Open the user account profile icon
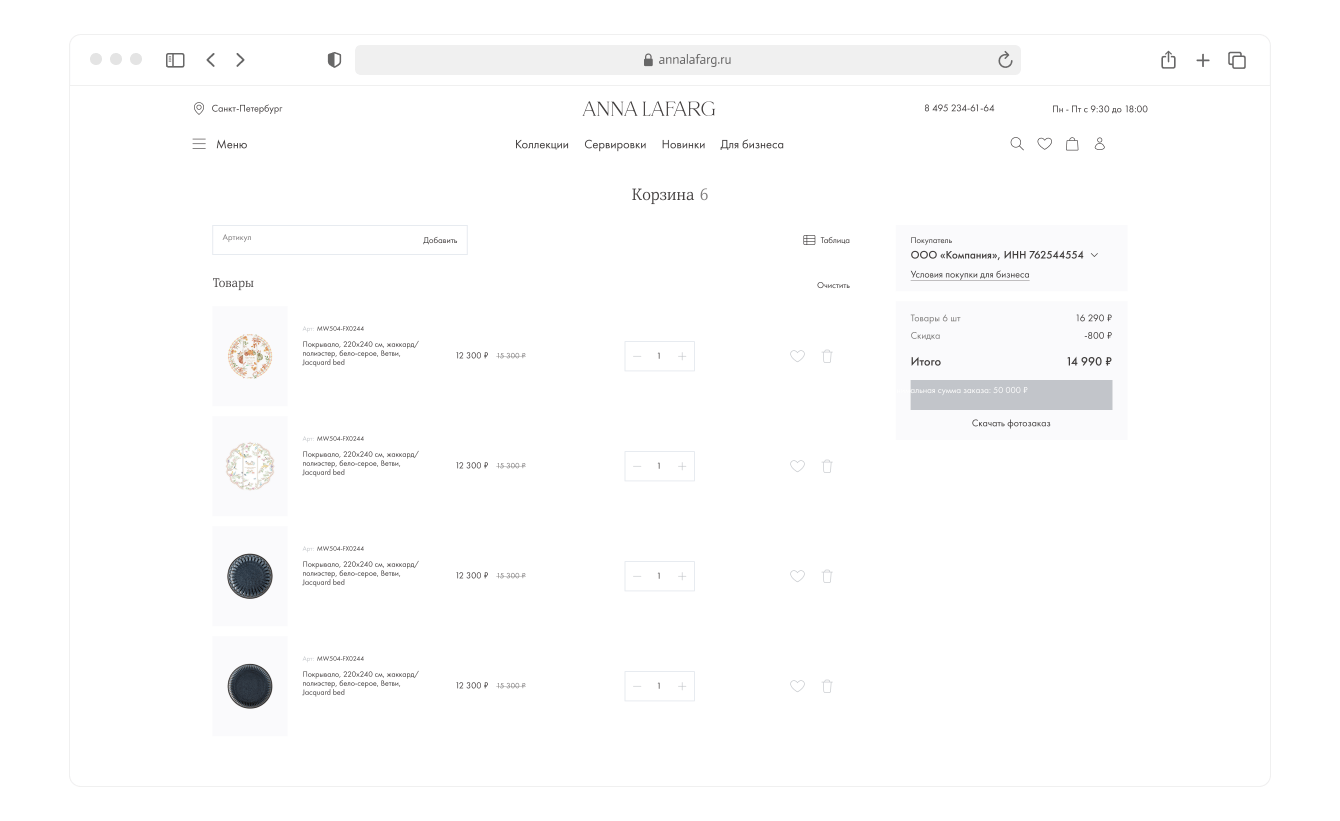 click(1099, 144)
